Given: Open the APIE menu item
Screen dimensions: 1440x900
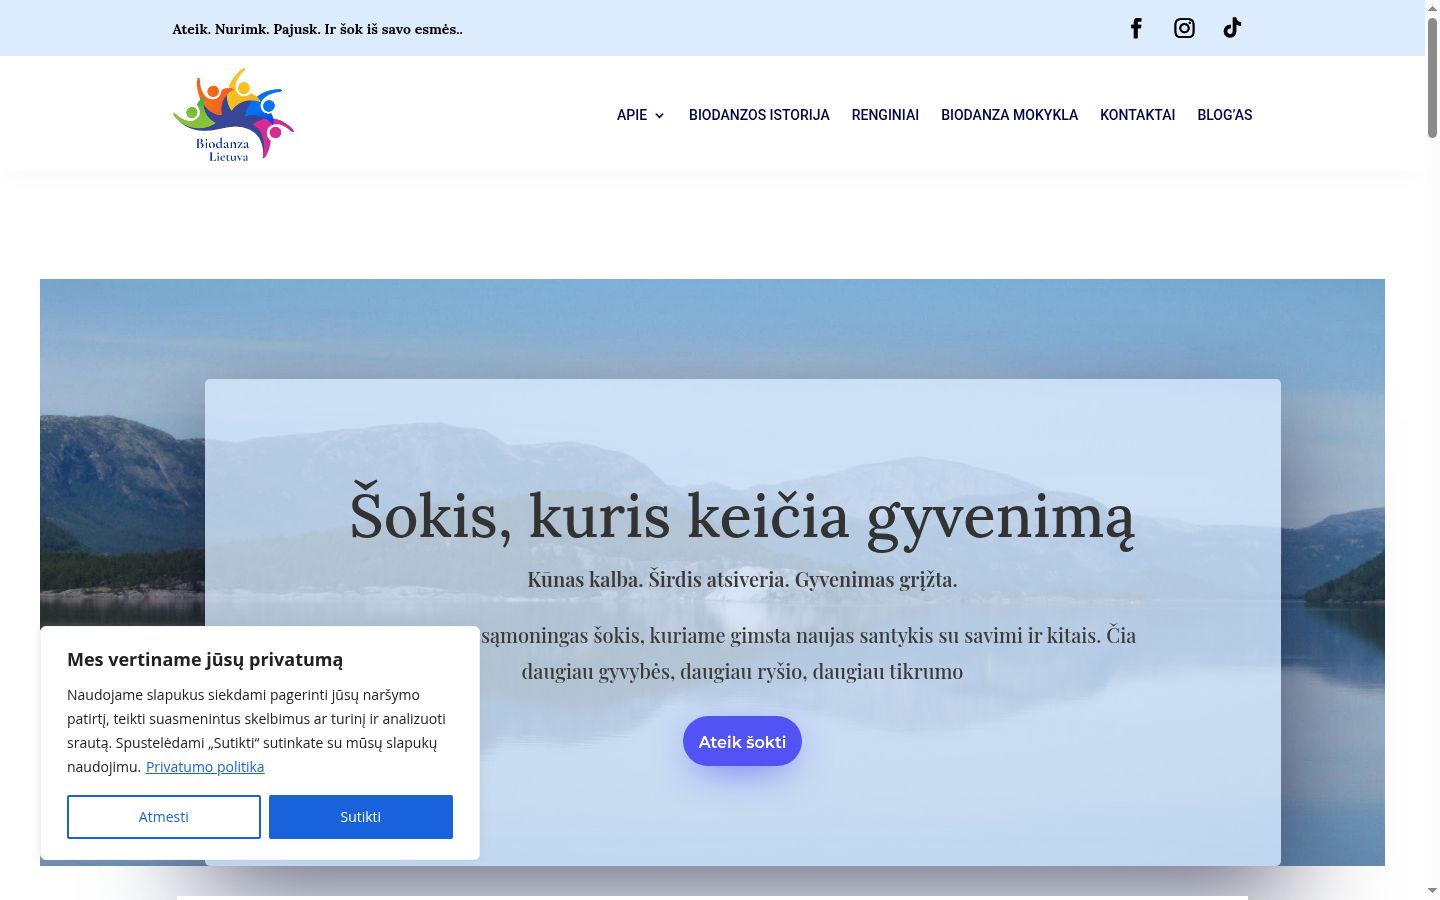Looking at the screenshot, I should click(x=632, y=115).
